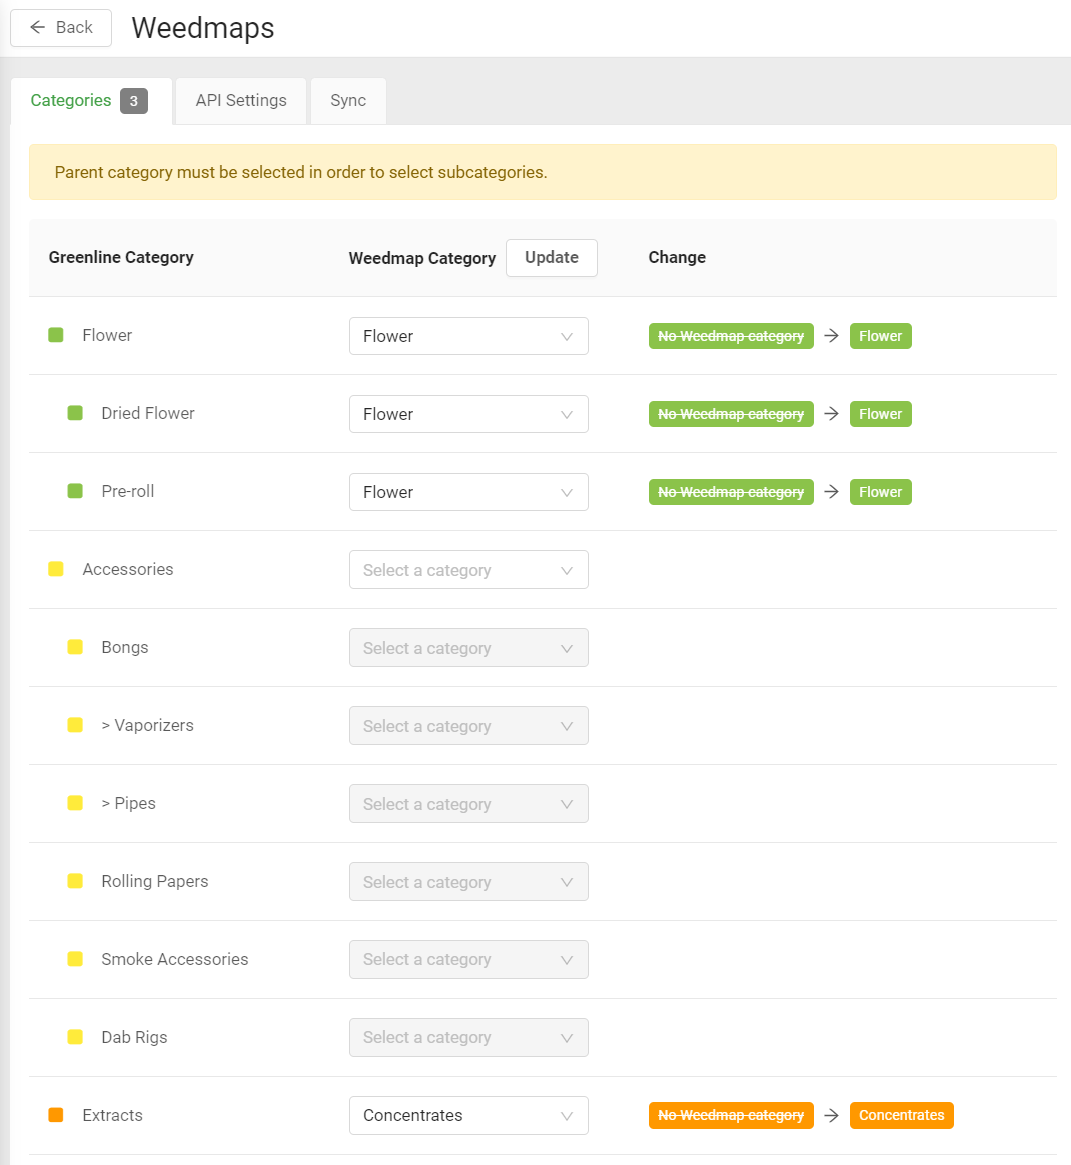This screenshot has height=1165, width=1071.
Task: Open the Accessories Select a category dropdown
Action: tap(468, 570)
